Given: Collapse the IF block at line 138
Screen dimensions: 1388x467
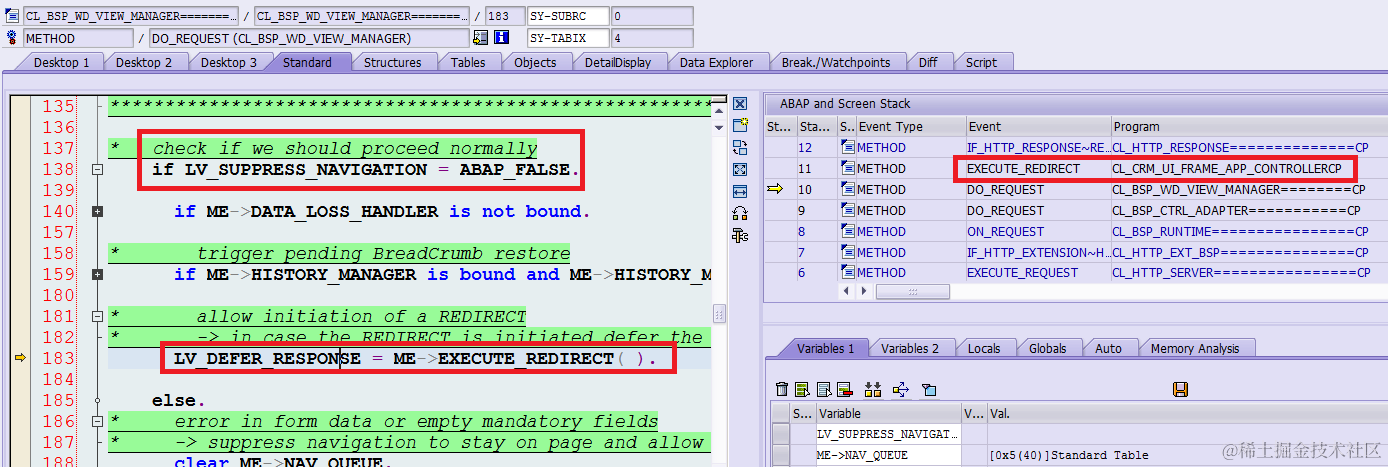Looking at the screenshot, I should 97,170.
